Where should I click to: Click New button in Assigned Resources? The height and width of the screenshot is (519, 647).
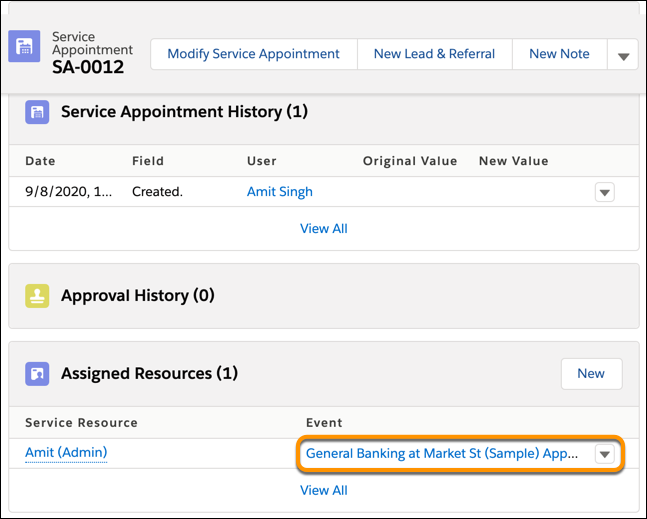tap(591, 374)
